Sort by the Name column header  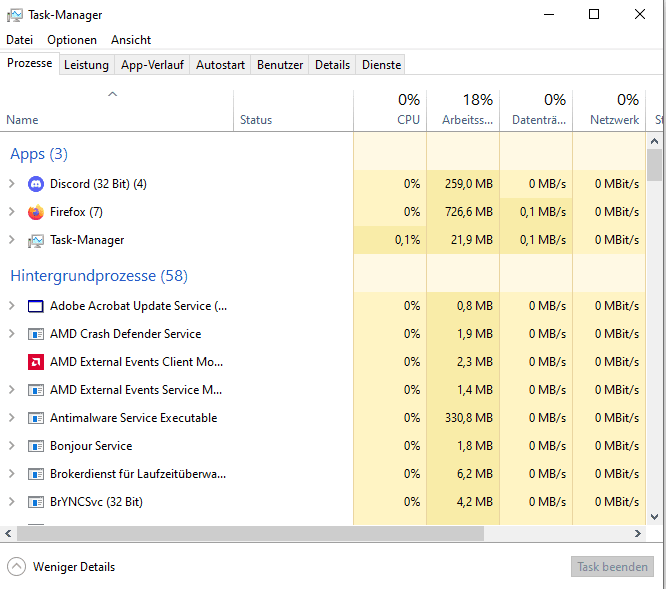point(116,110)
